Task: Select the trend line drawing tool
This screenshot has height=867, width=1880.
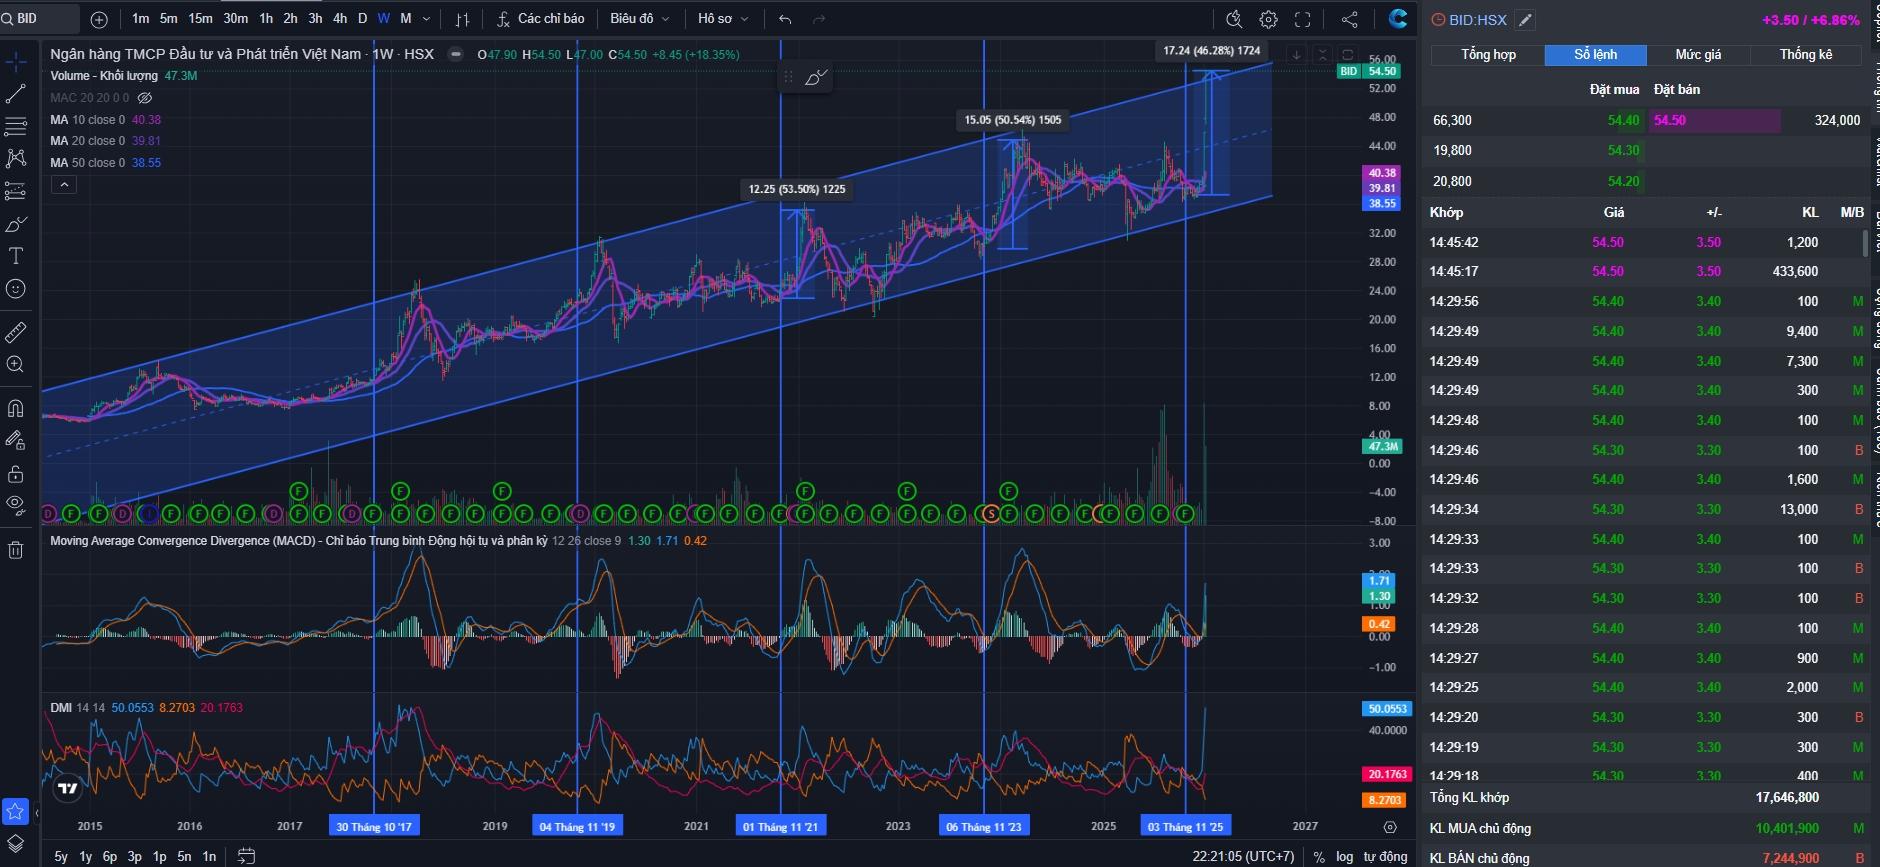Action: click(x=16, y=94)
